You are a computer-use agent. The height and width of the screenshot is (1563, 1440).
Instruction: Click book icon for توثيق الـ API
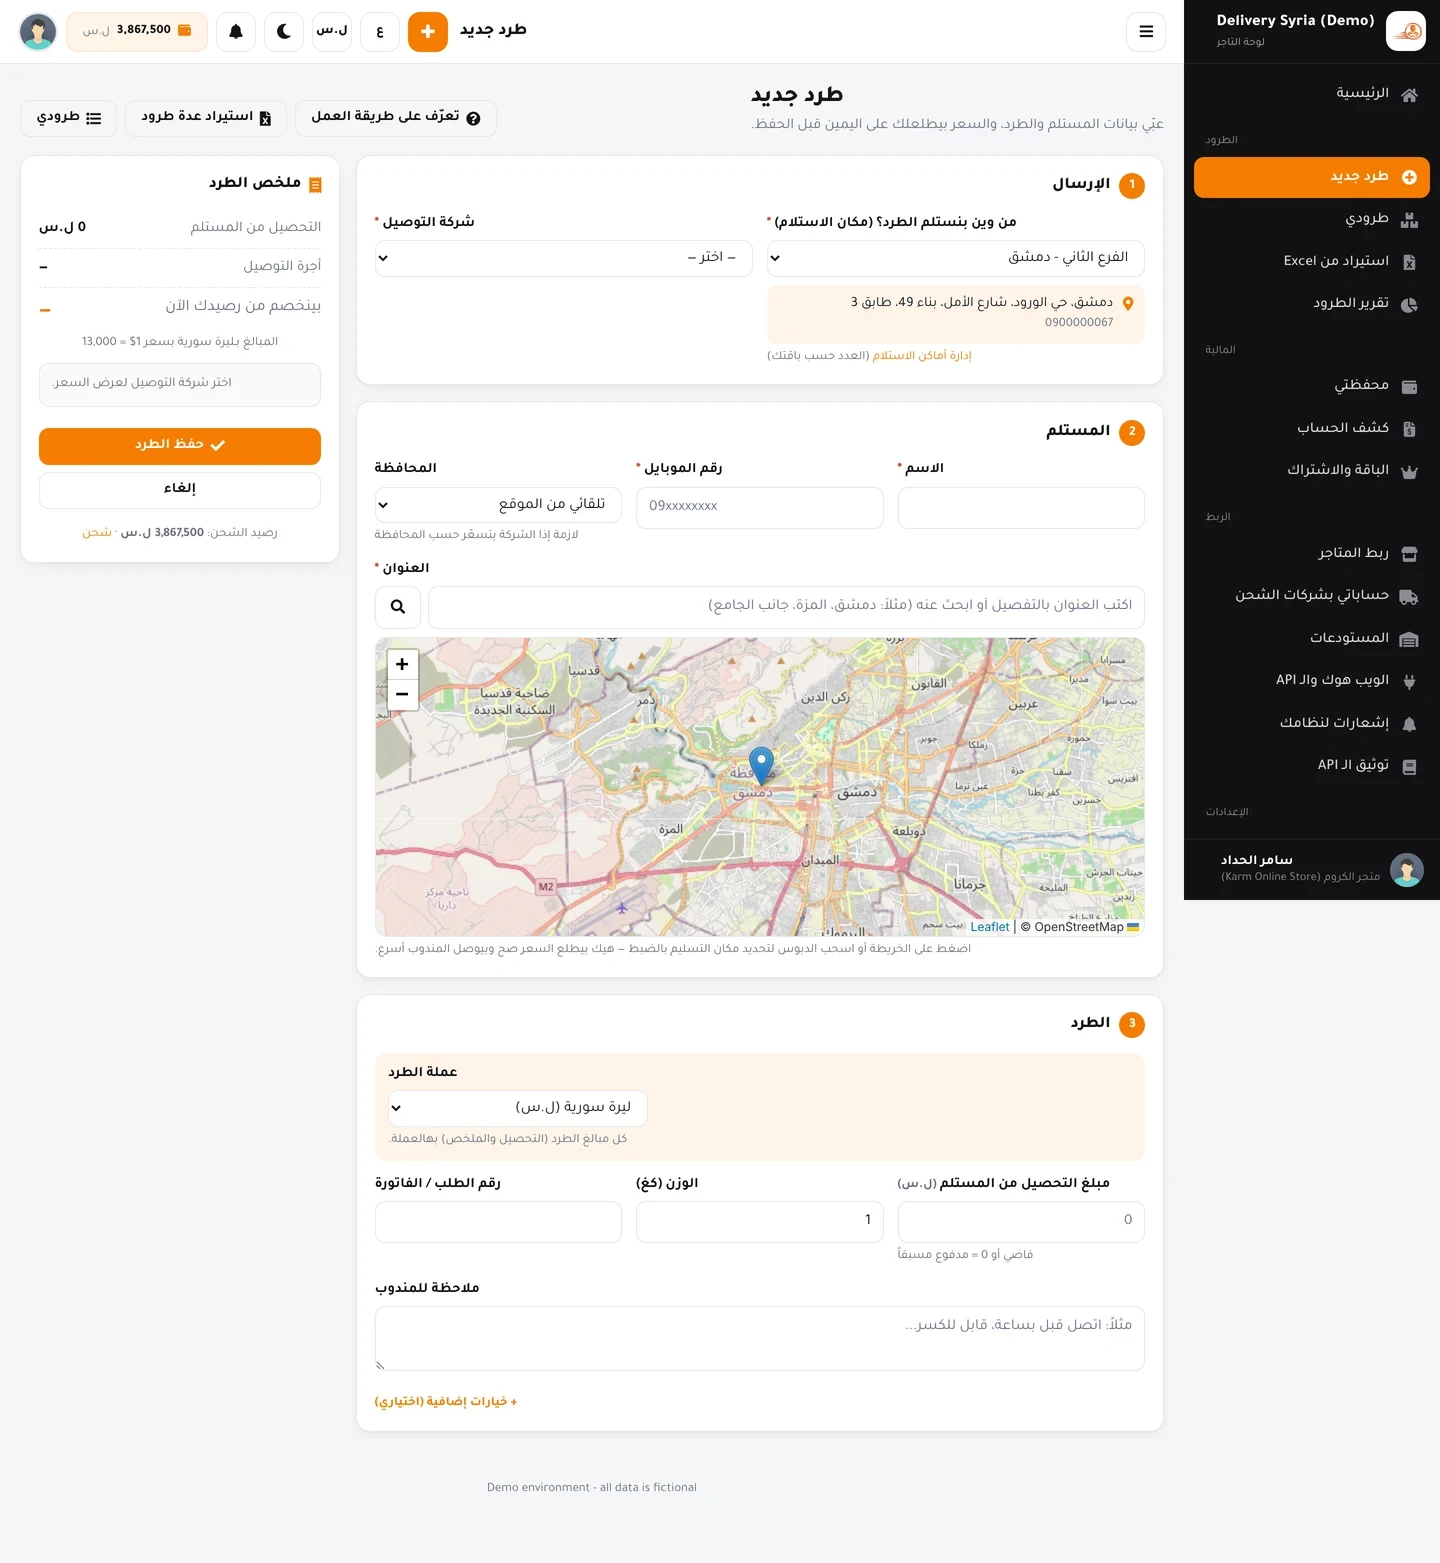[x=1409, y=767]
